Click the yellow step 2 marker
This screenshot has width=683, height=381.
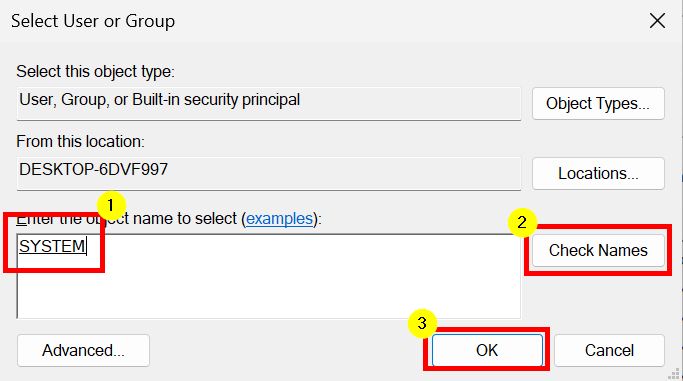(x=522, y=223)
